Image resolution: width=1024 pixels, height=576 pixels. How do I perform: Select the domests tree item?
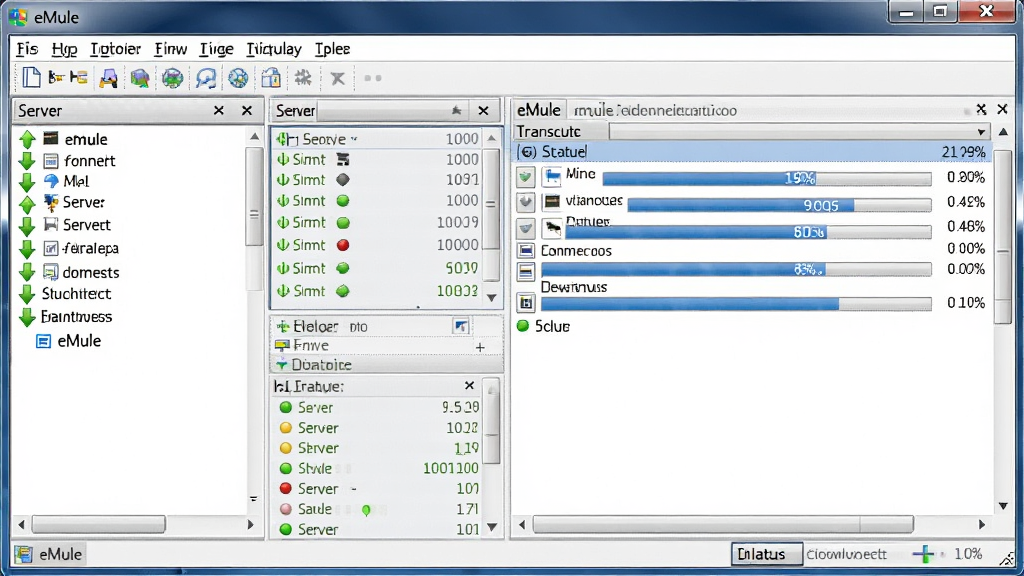tap(91, 272)
